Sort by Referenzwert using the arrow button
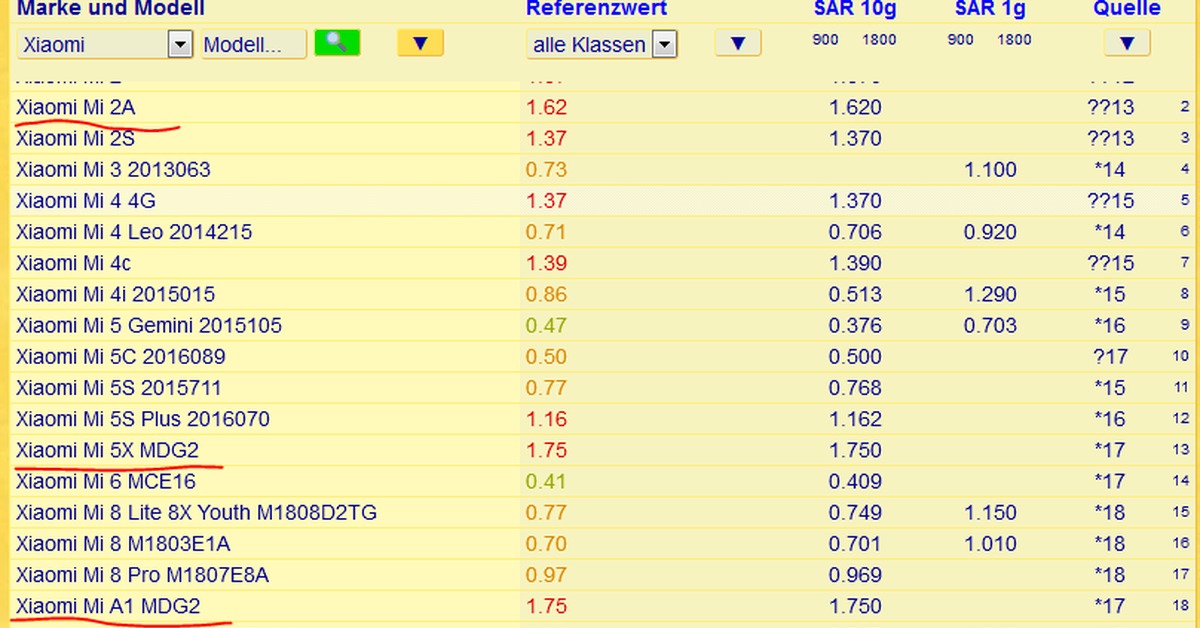1200x628 pixels. click(x=738, y=43)
